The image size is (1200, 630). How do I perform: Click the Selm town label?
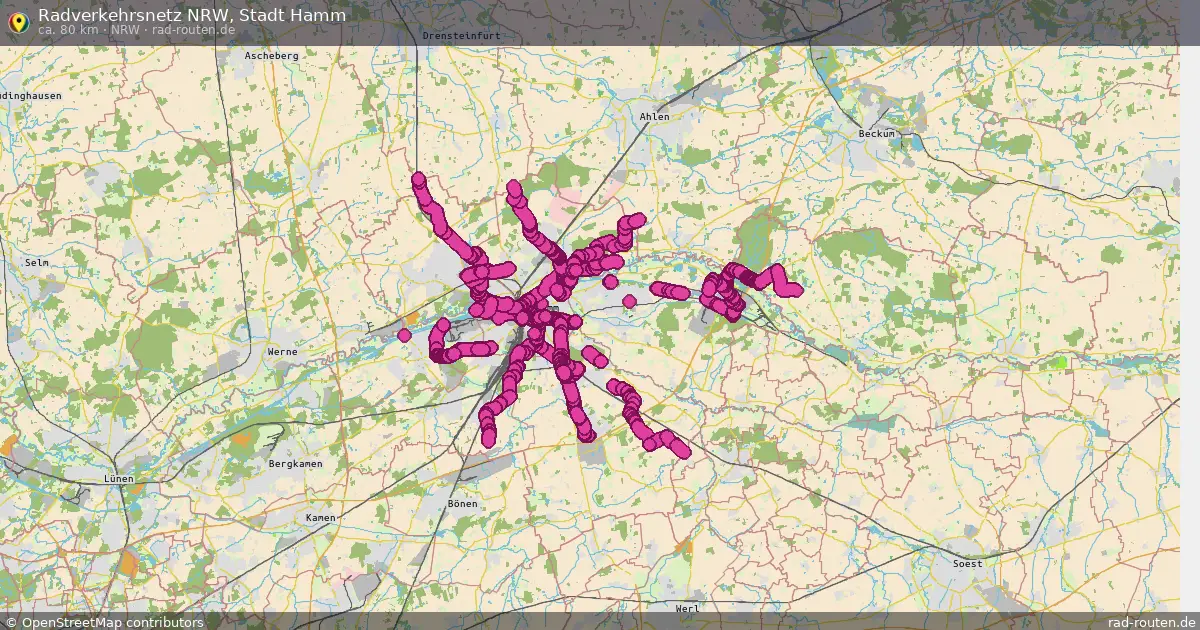[37, 262]
